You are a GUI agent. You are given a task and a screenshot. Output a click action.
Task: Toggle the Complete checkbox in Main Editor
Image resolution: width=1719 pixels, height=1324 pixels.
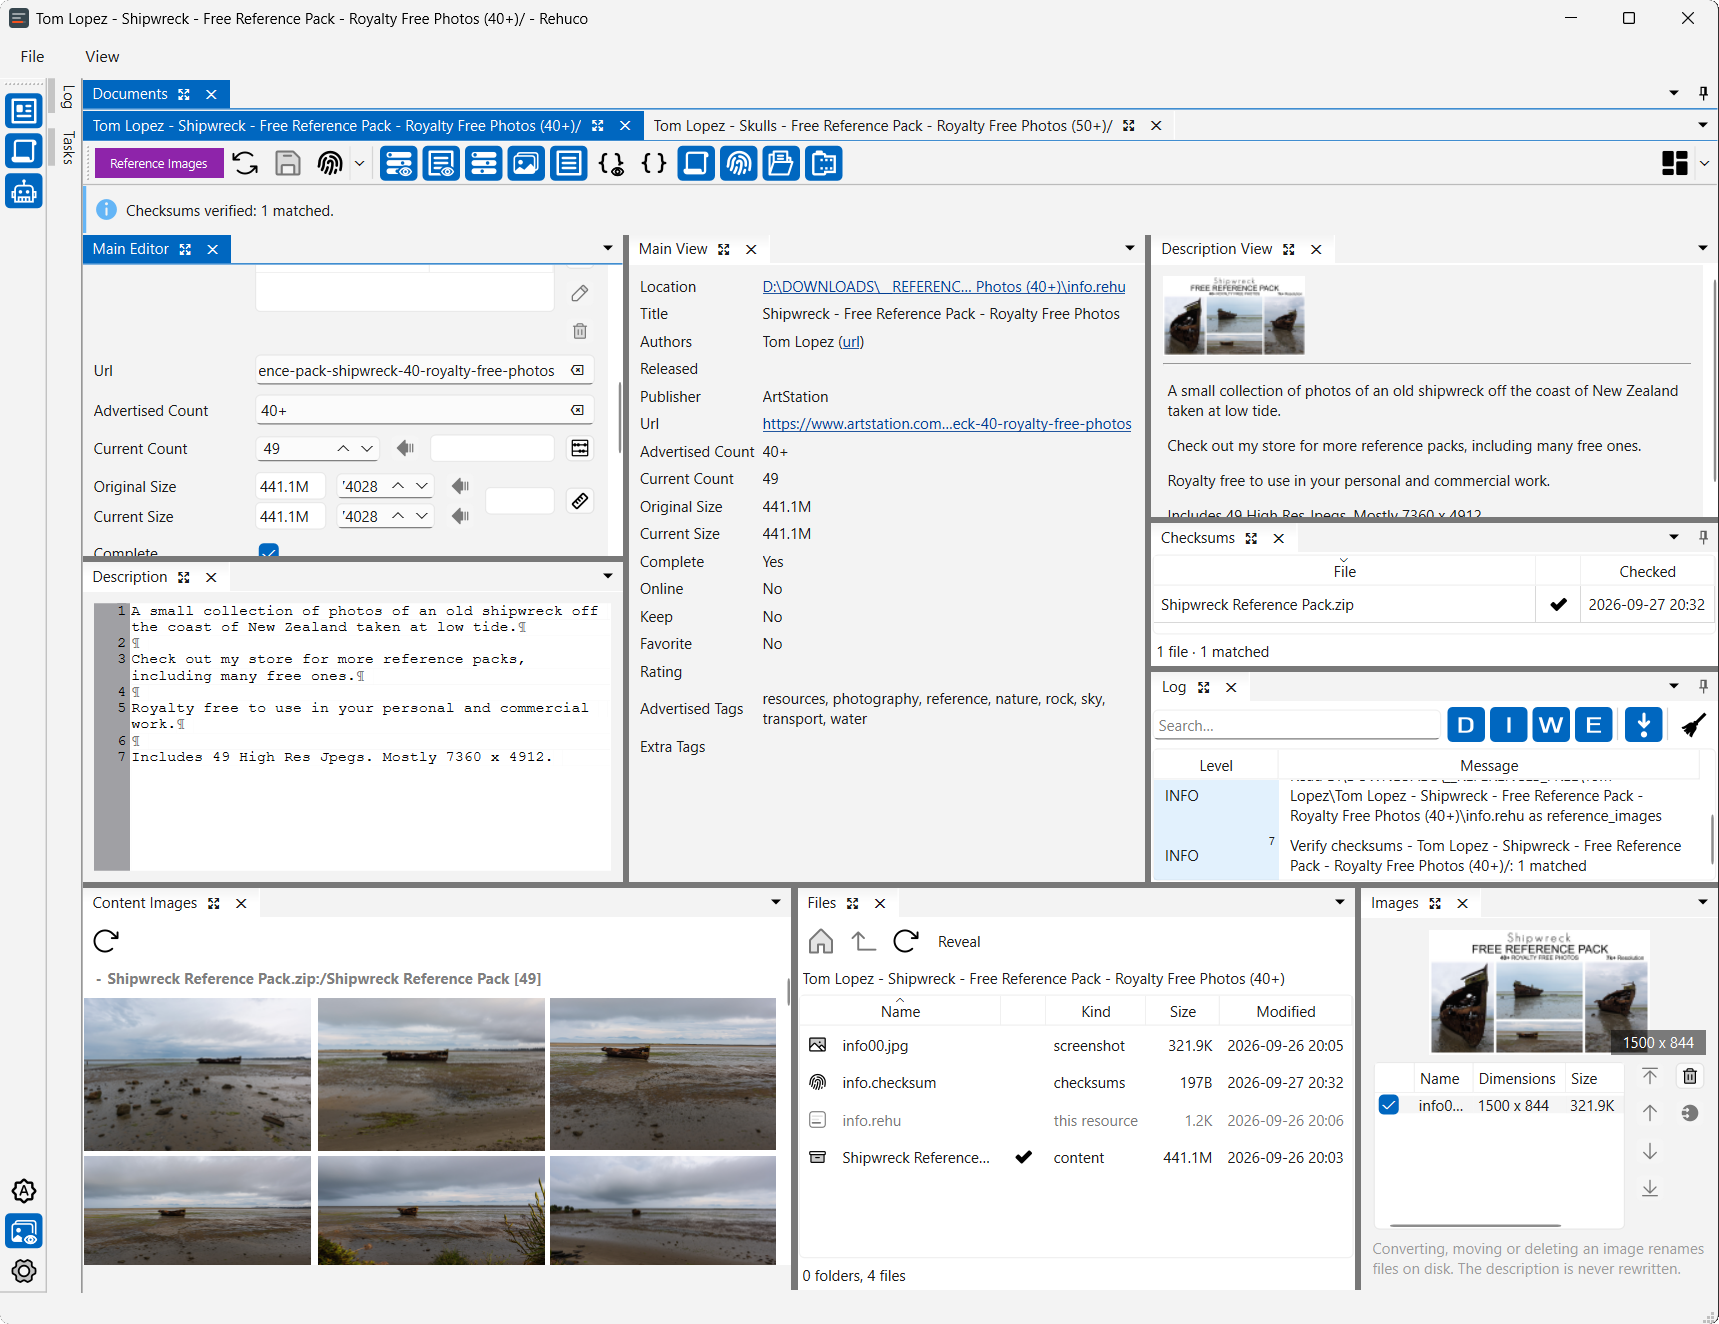269,551
